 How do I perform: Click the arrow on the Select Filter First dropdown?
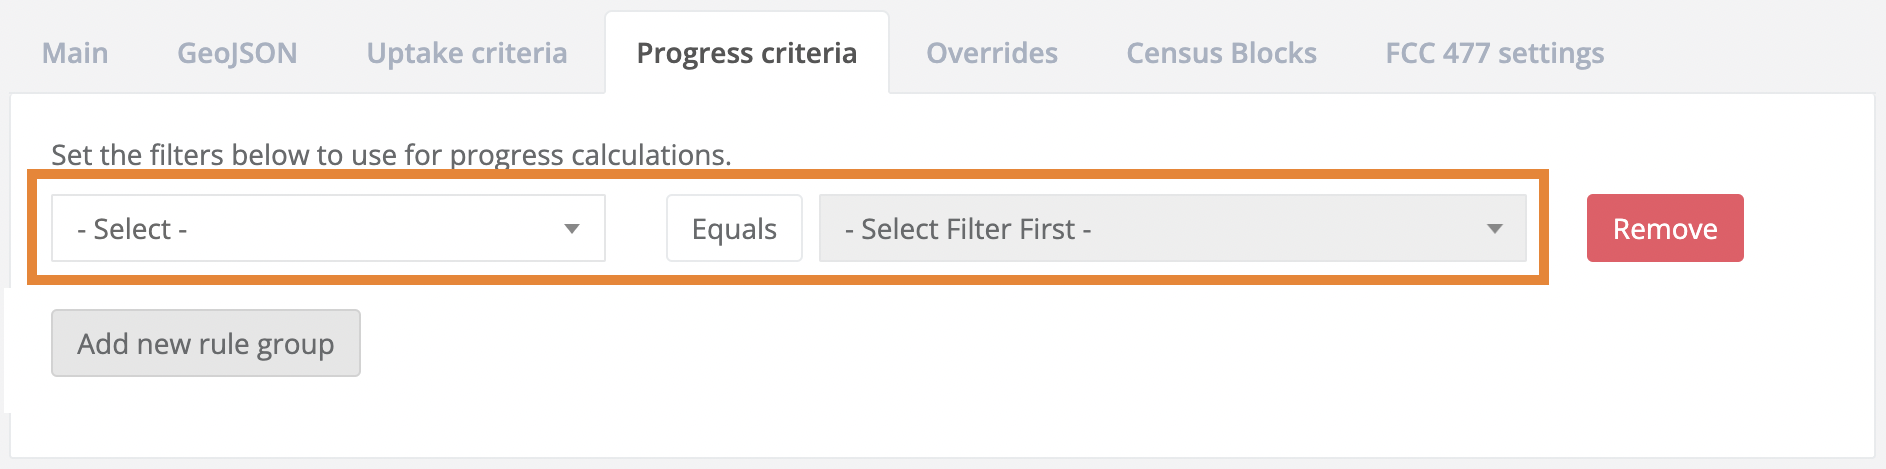pyautogui.click(x=1495, y=229)
